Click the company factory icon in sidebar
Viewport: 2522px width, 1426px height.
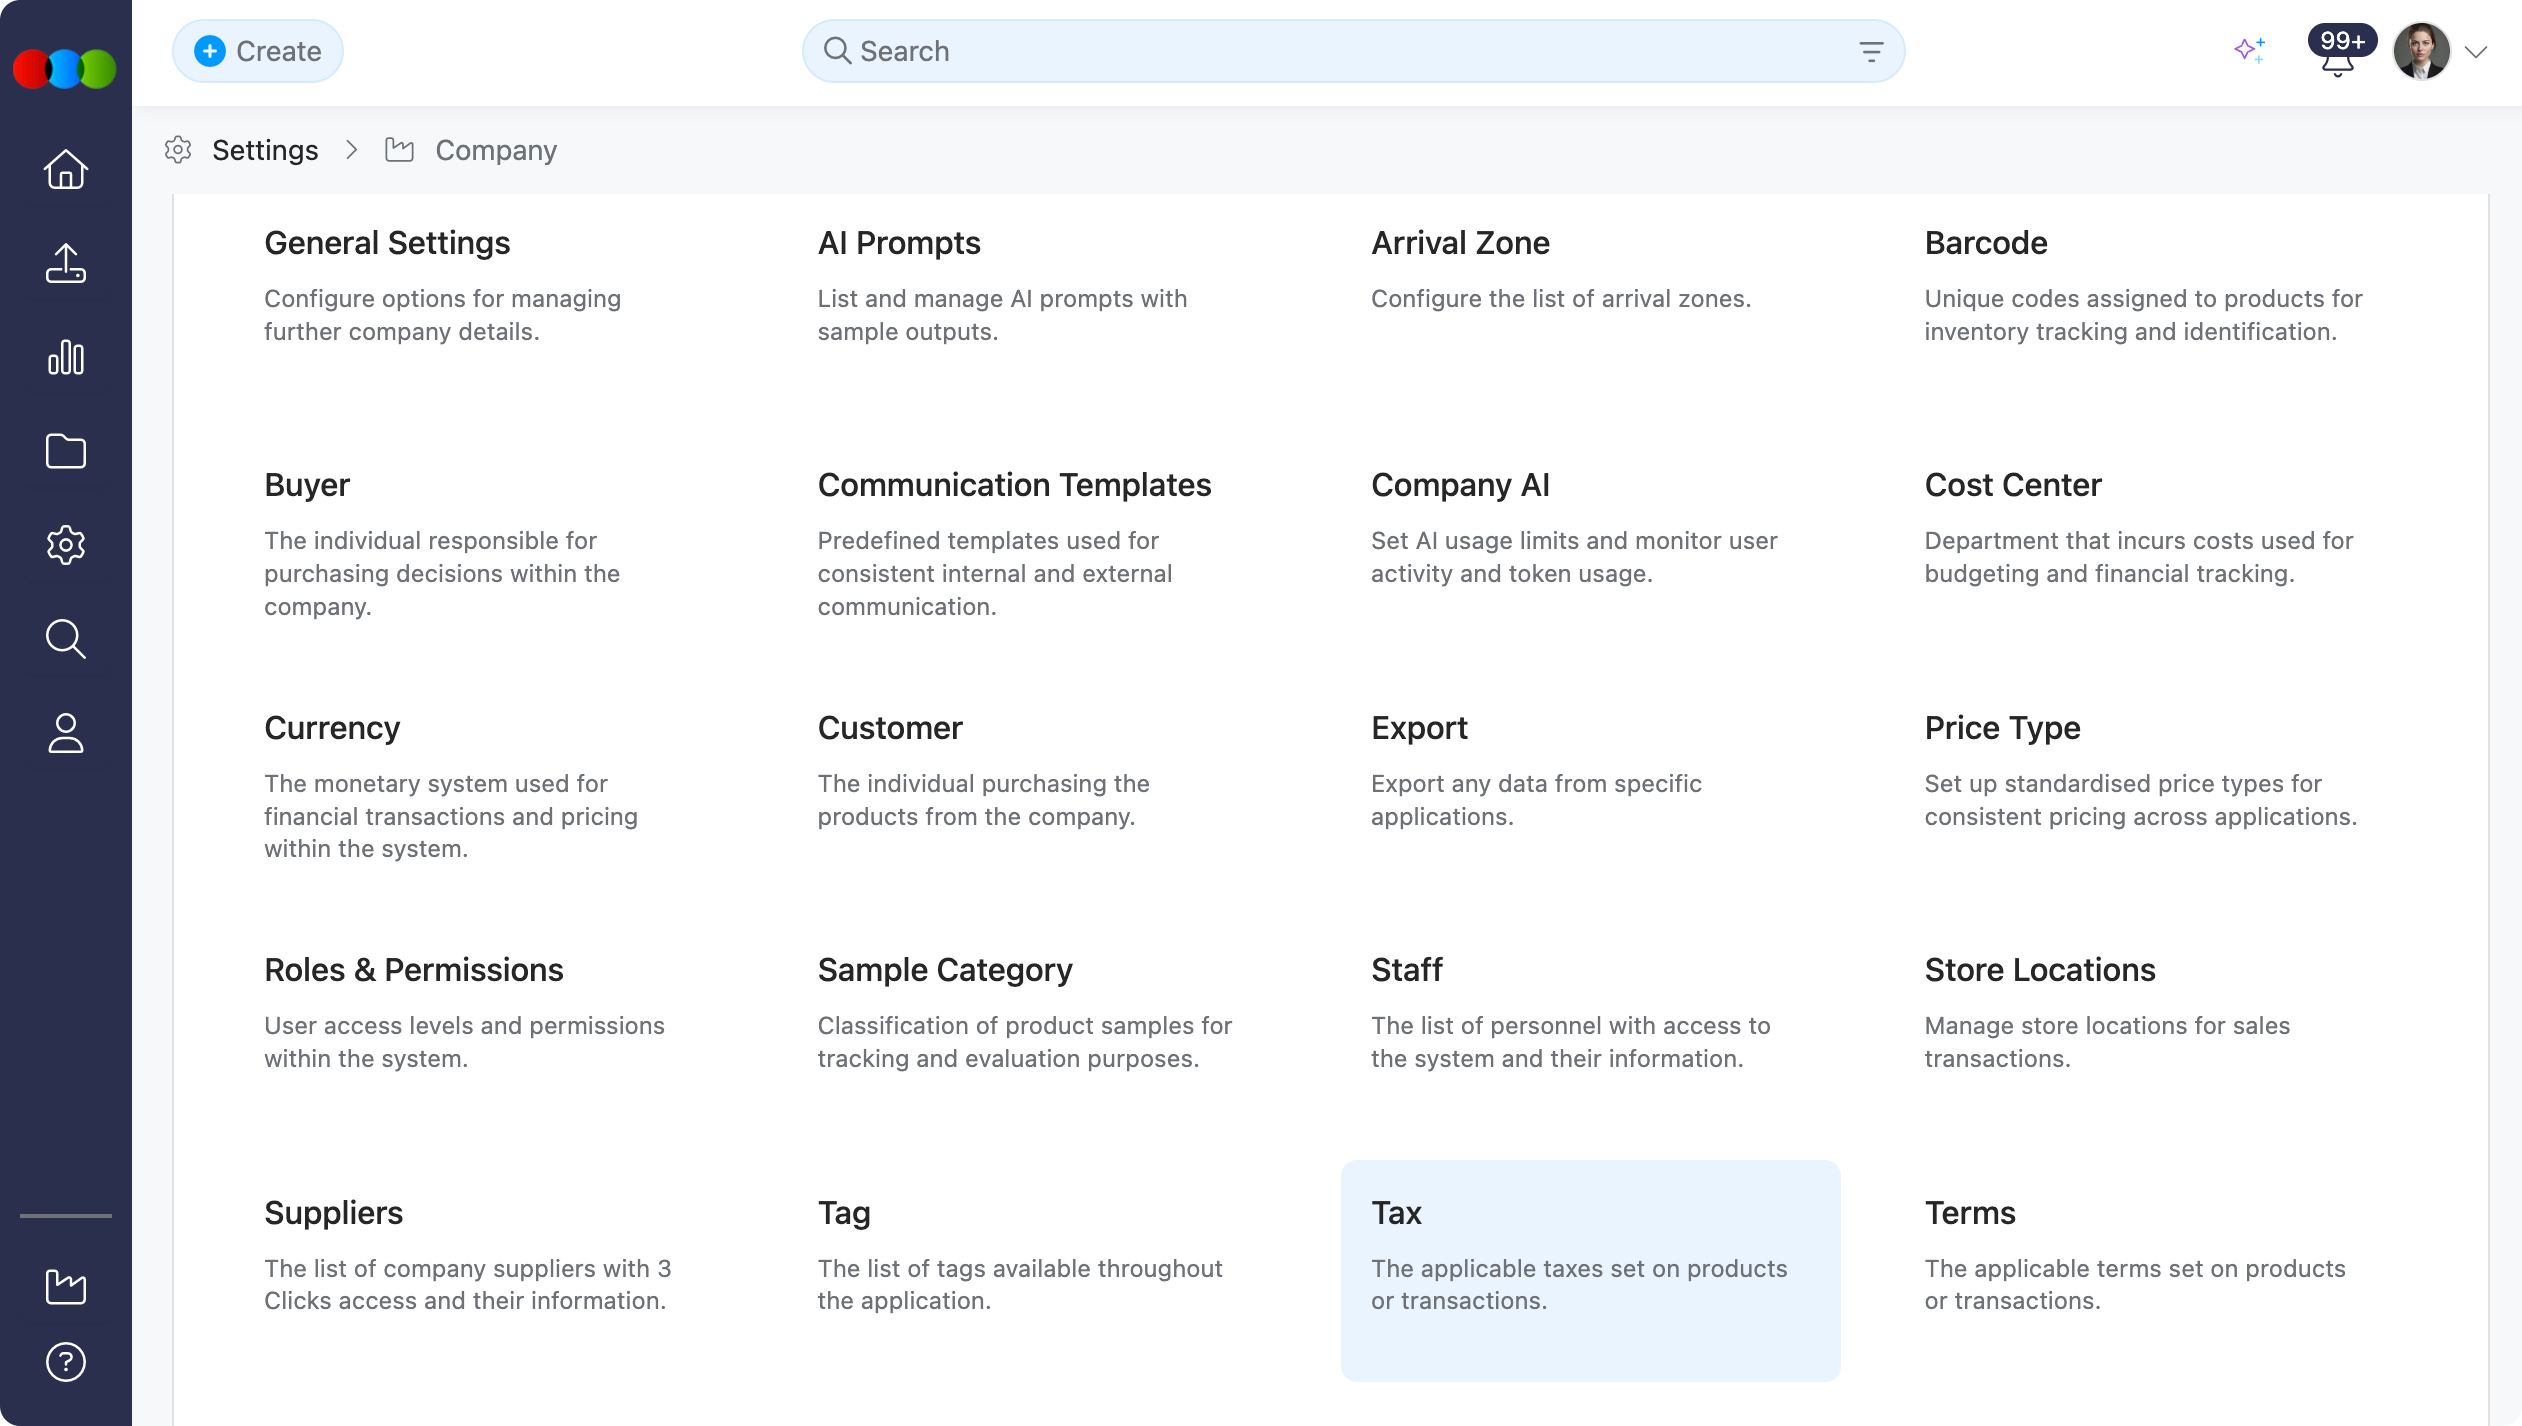66,1286
